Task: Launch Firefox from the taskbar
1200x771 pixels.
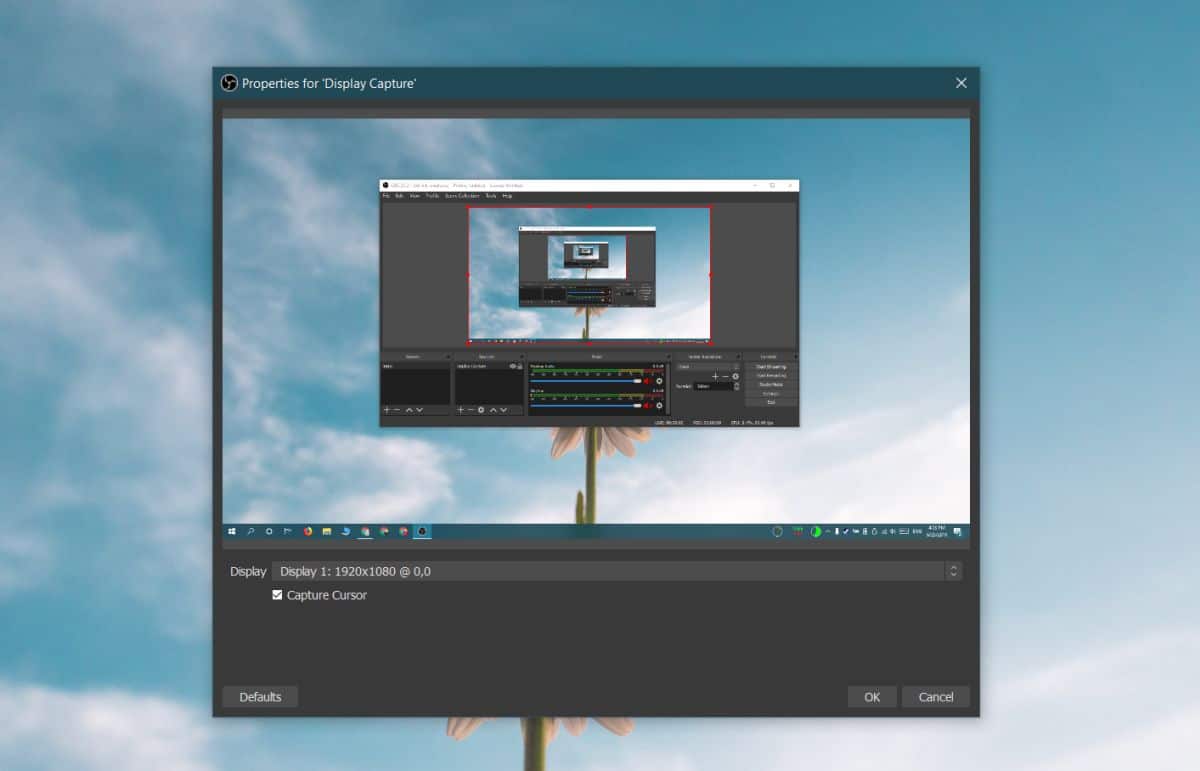Action: click(307, 531)
